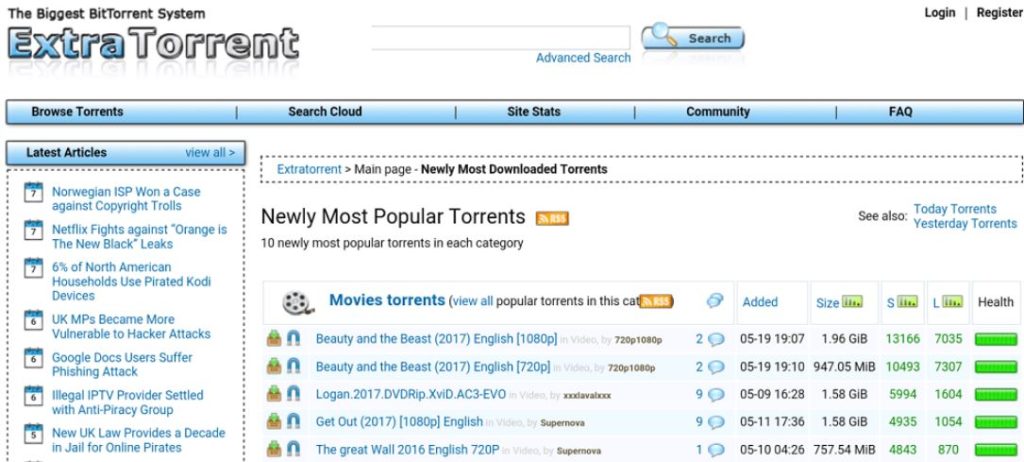Read Illegal IPTV Provider Settled article

pyautogui.click(x=127, y=403)
